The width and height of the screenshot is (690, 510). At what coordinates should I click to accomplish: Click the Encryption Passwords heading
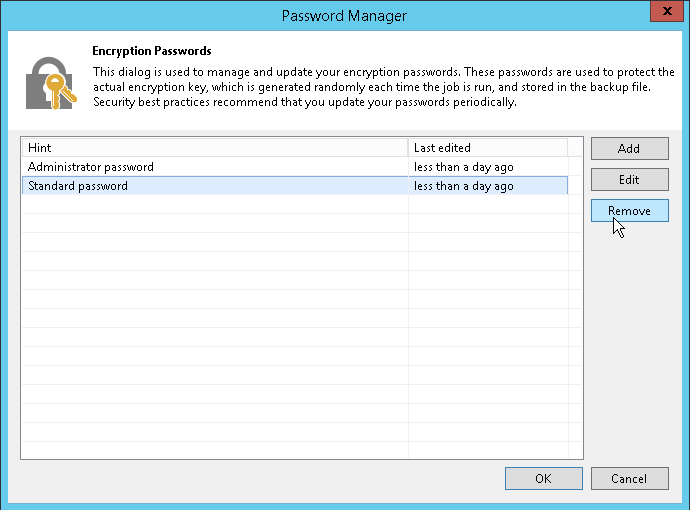pyautogui.click(x=151, y=50)
